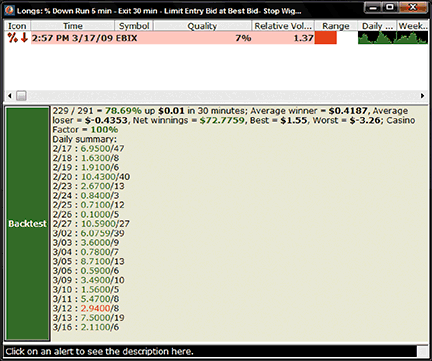Click the 7% quality value
Screen dimensions: 432x361
point(243,38)
